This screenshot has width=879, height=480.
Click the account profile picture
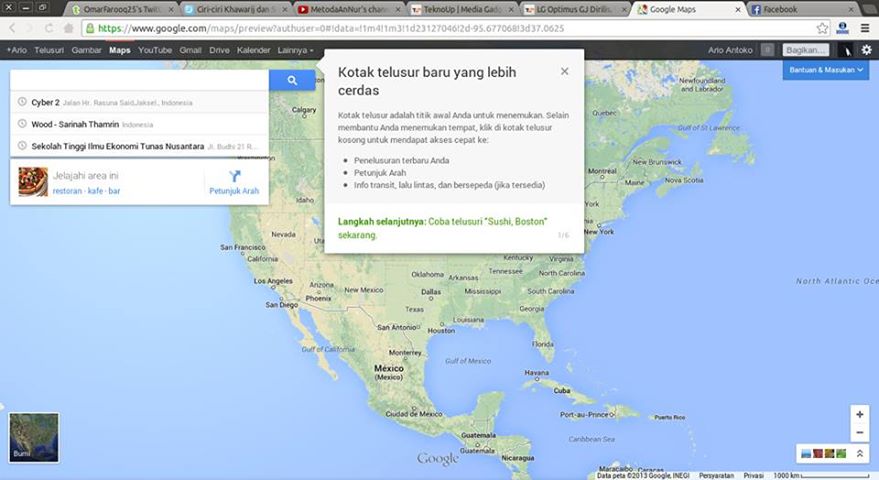click(845, 50)
